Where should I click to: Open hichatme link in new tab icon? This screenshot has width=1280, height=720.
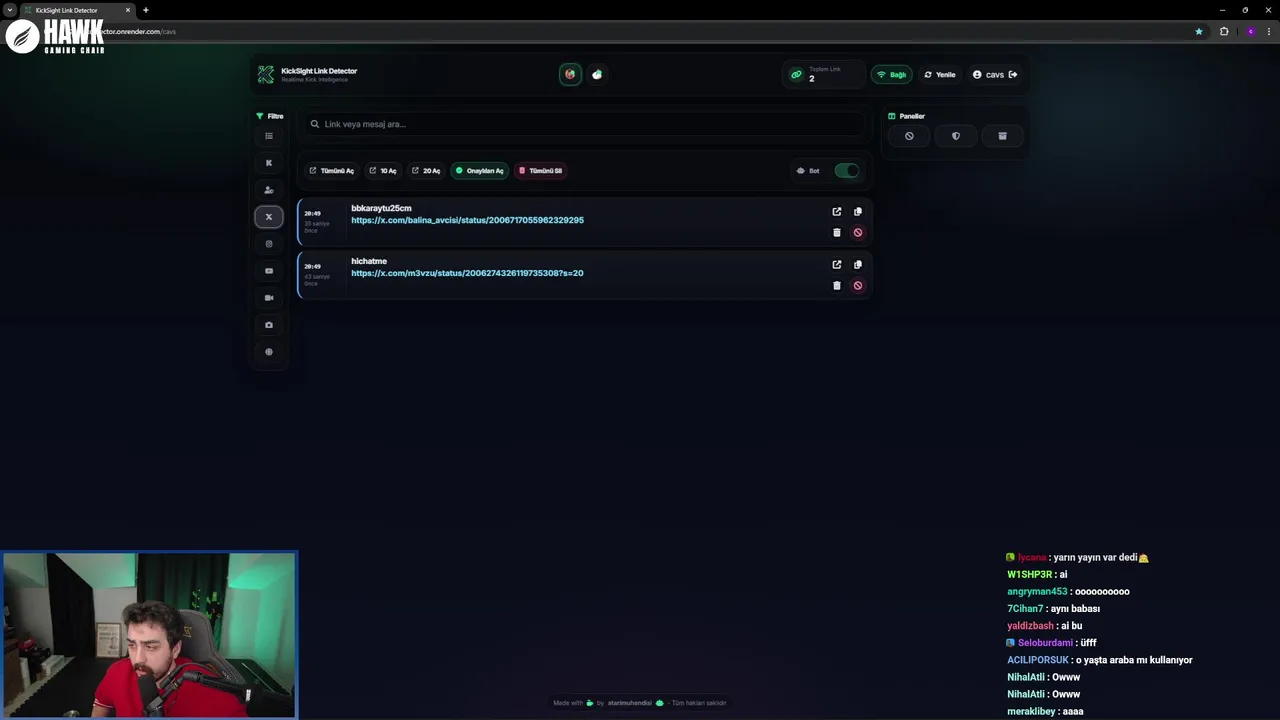(837, 265)
